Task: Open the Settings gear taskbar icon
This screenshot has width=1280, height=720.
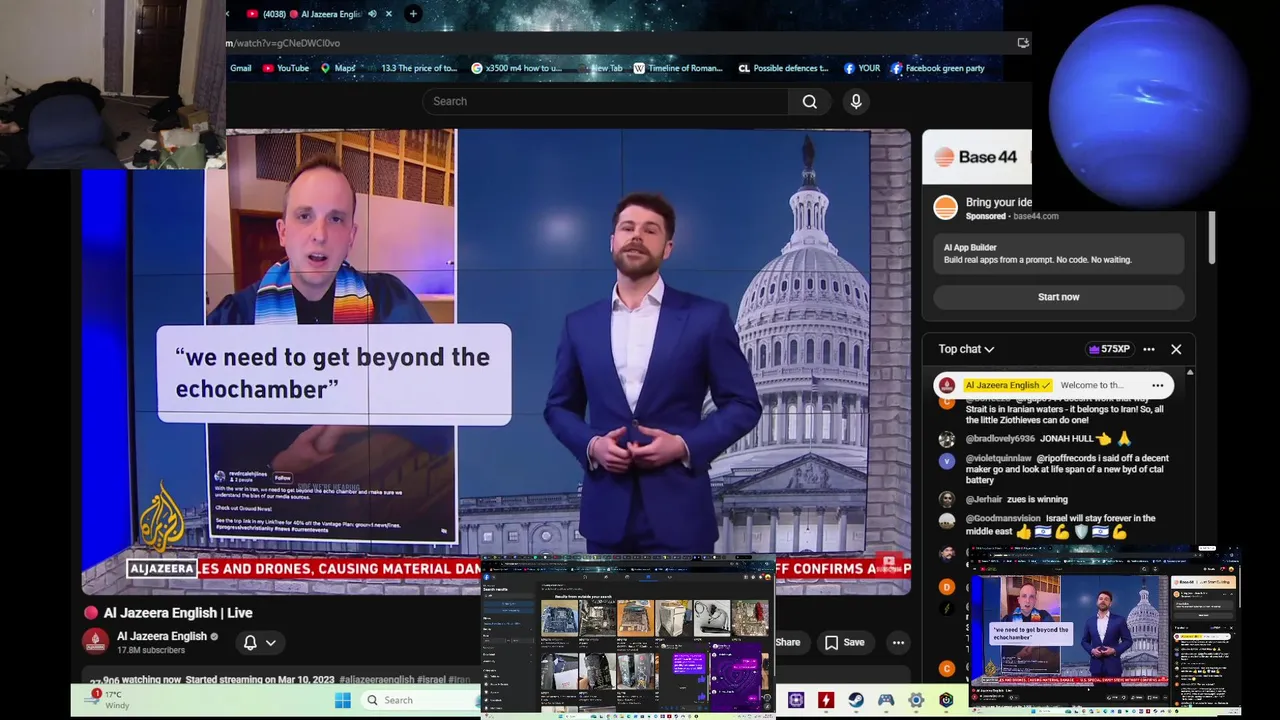Action: click(916, 700)
